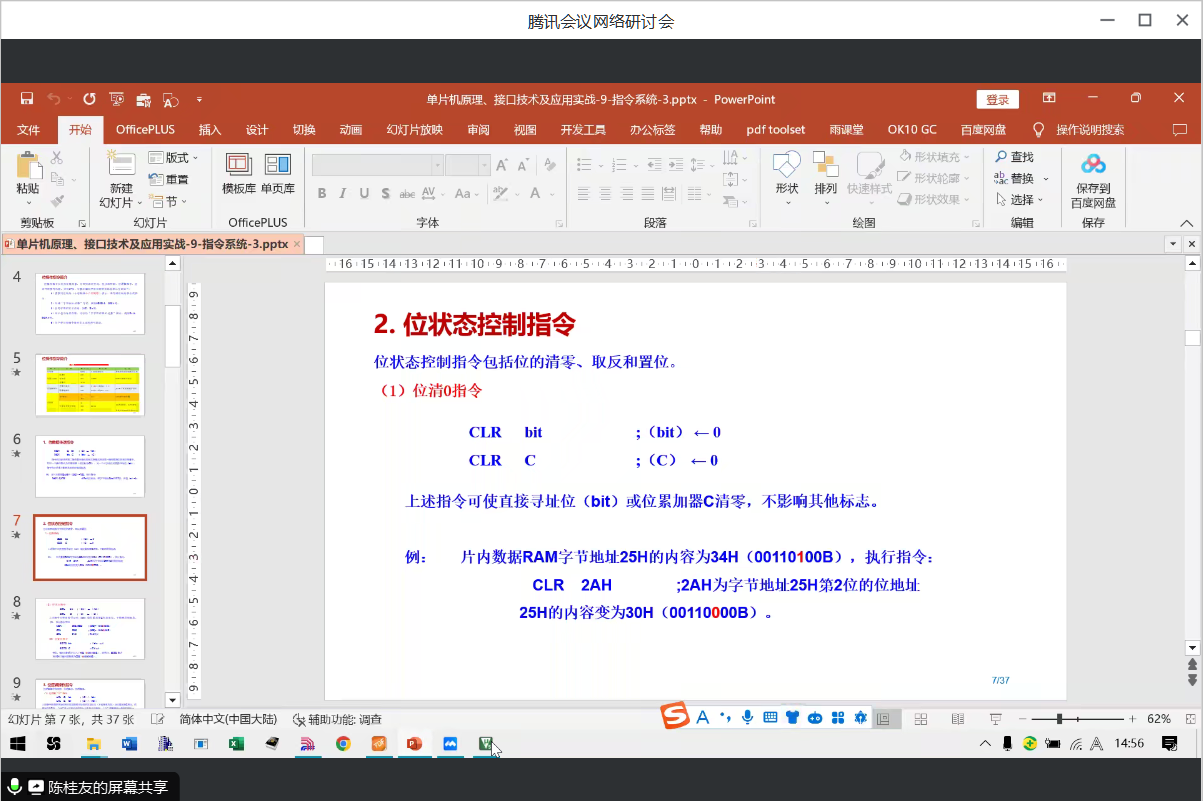Expand the 选择 select dropdown
This screenshot has height=801, width=1203.
click(1022, 199)
